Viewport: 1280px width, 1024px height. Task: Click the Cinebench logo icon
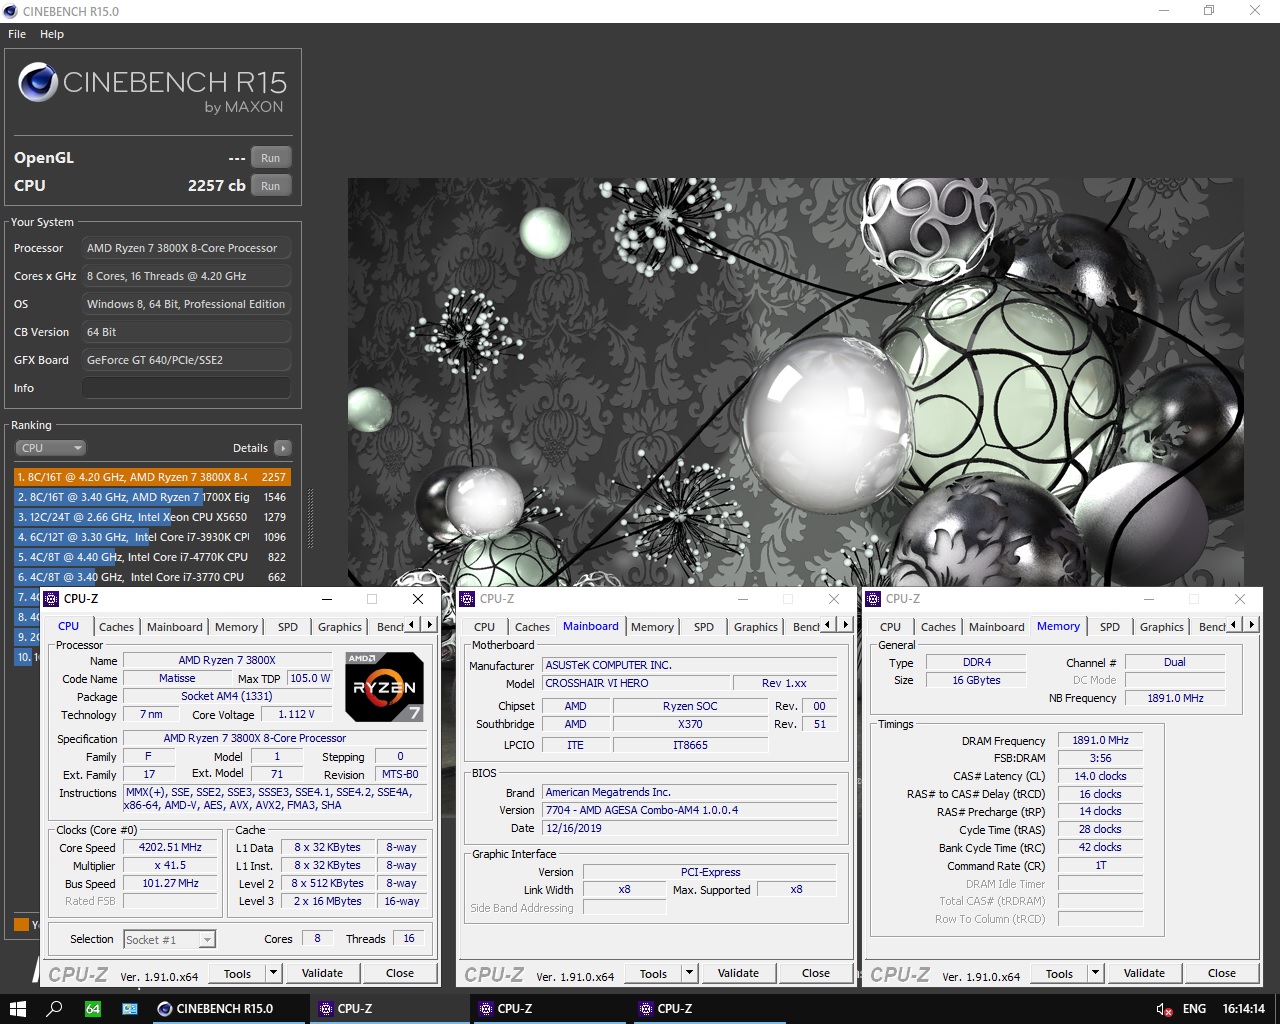38,83
